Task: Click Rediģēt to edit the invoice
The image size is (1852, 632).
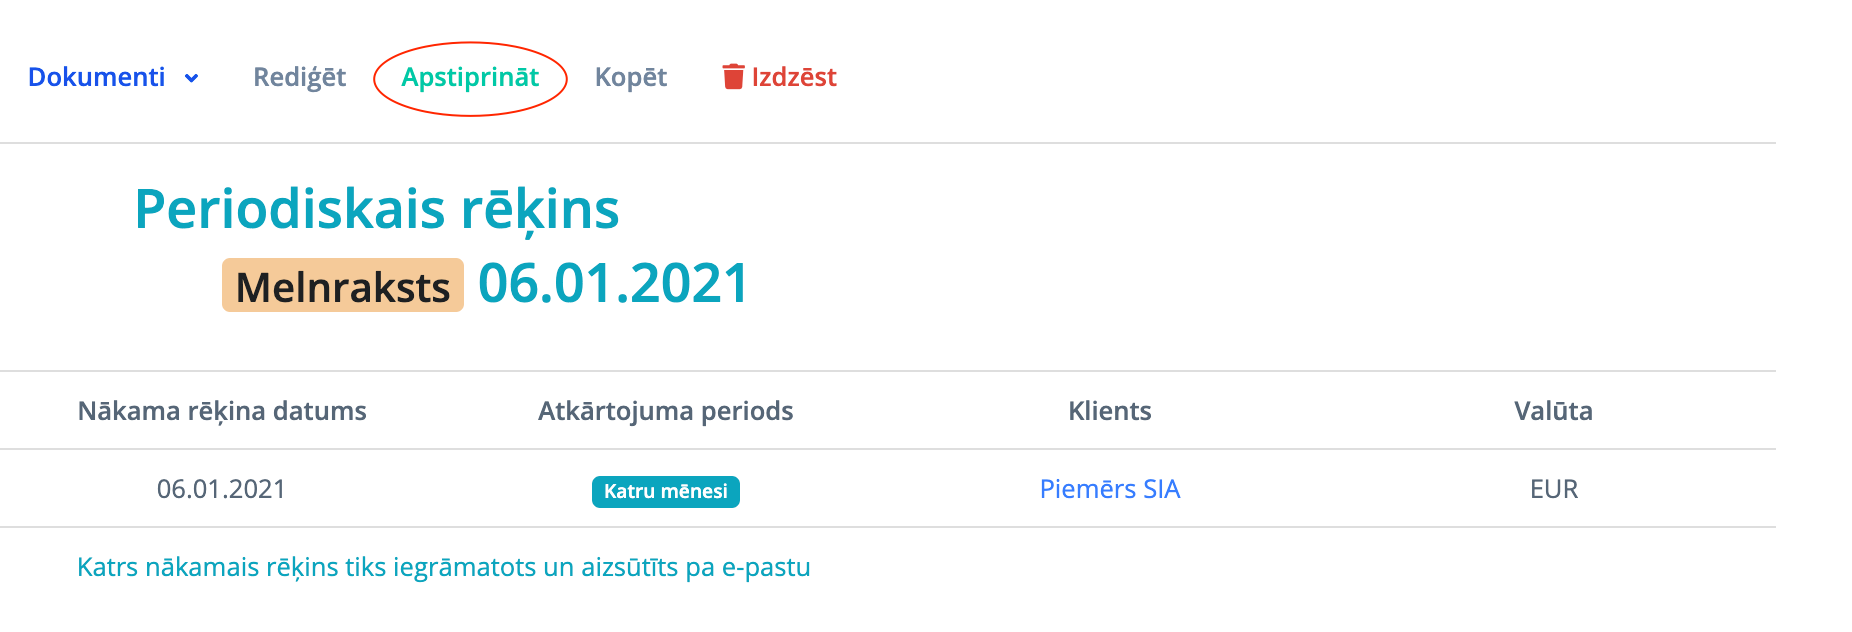Action: 299,77
